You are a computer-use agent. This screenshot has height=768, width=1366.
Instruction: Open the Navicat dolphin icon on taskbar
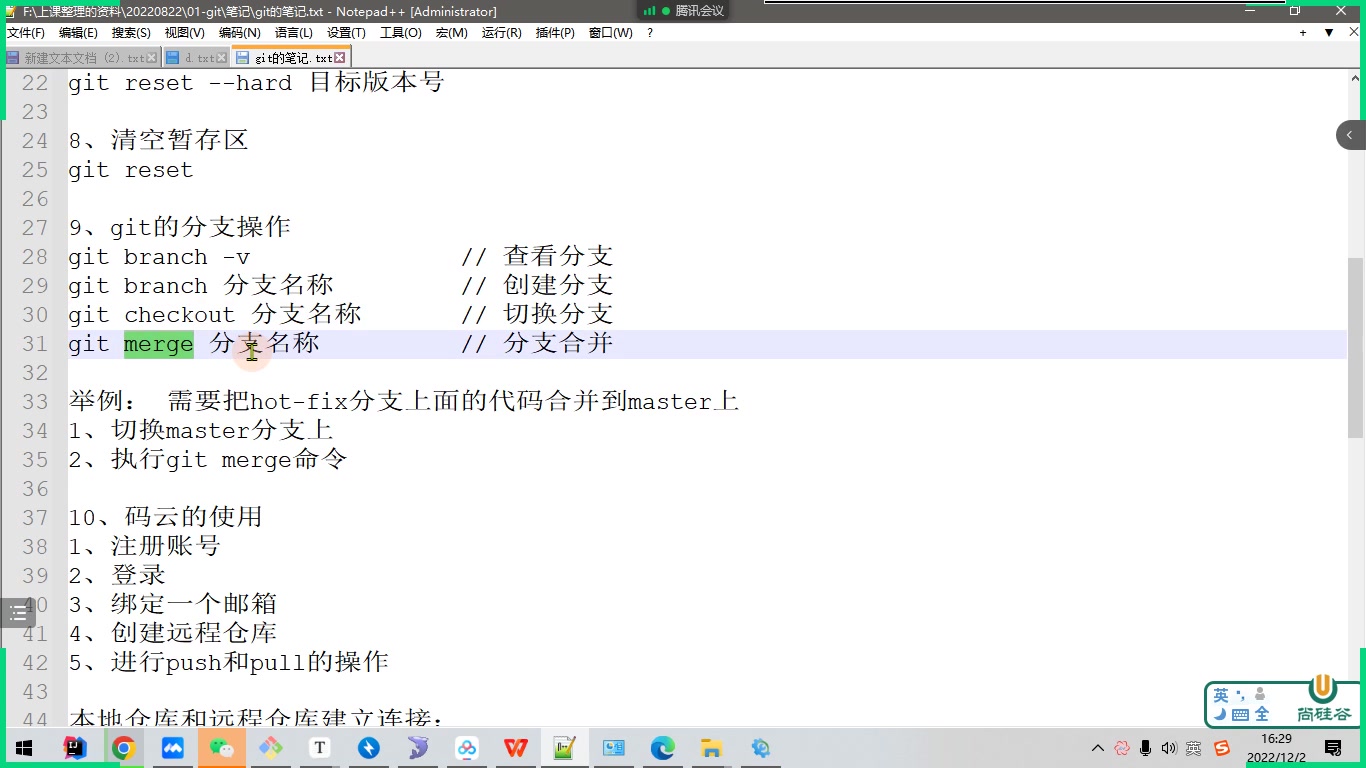click(x=415, y=747)
